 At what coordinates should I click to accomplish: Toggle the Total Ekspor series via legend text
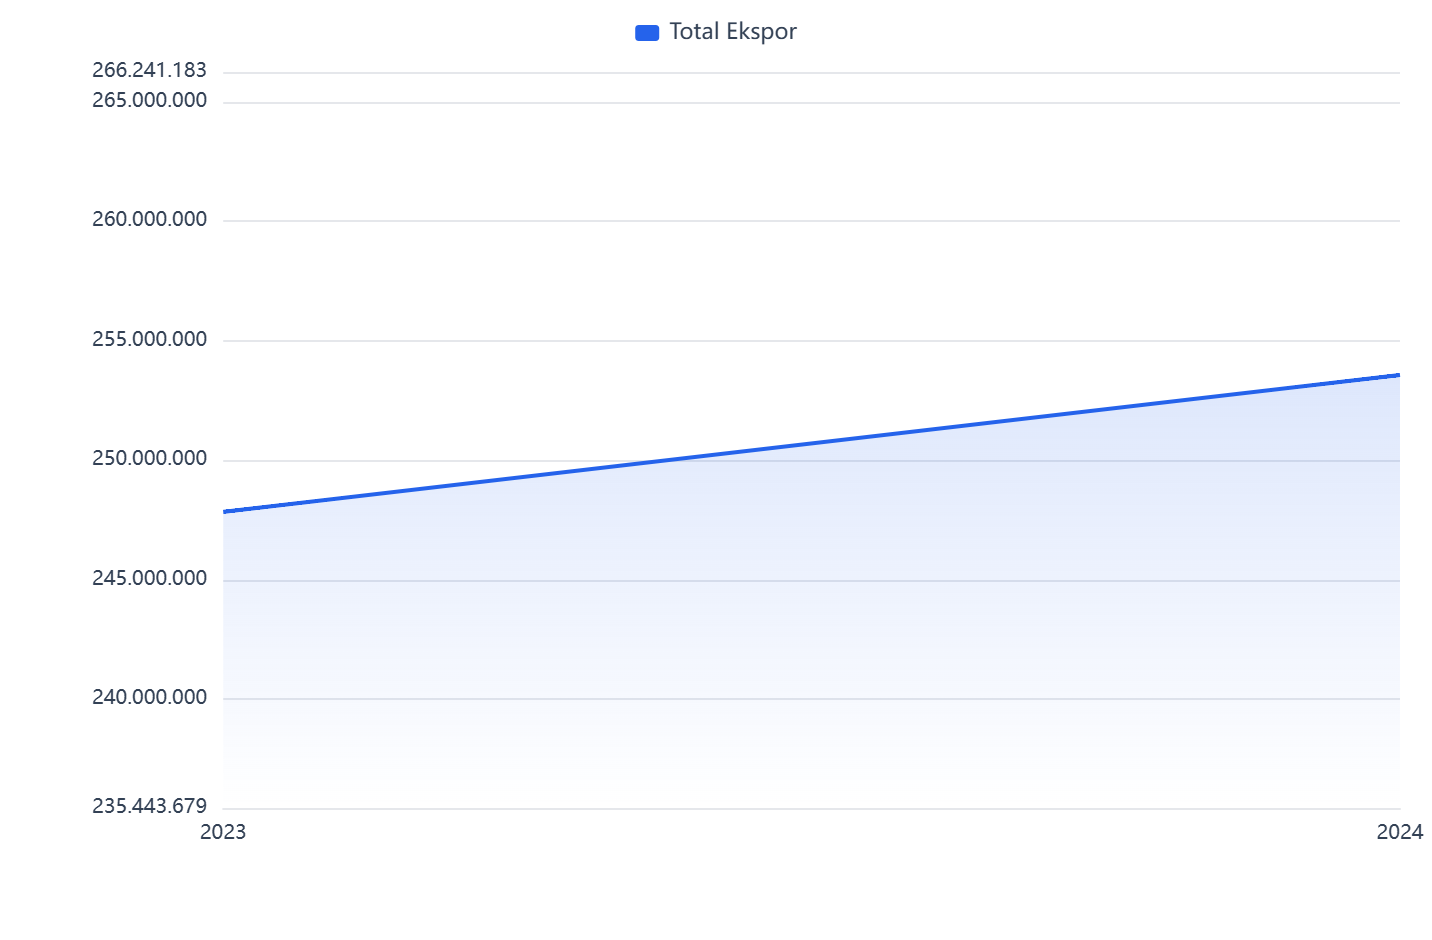(732, 32)
